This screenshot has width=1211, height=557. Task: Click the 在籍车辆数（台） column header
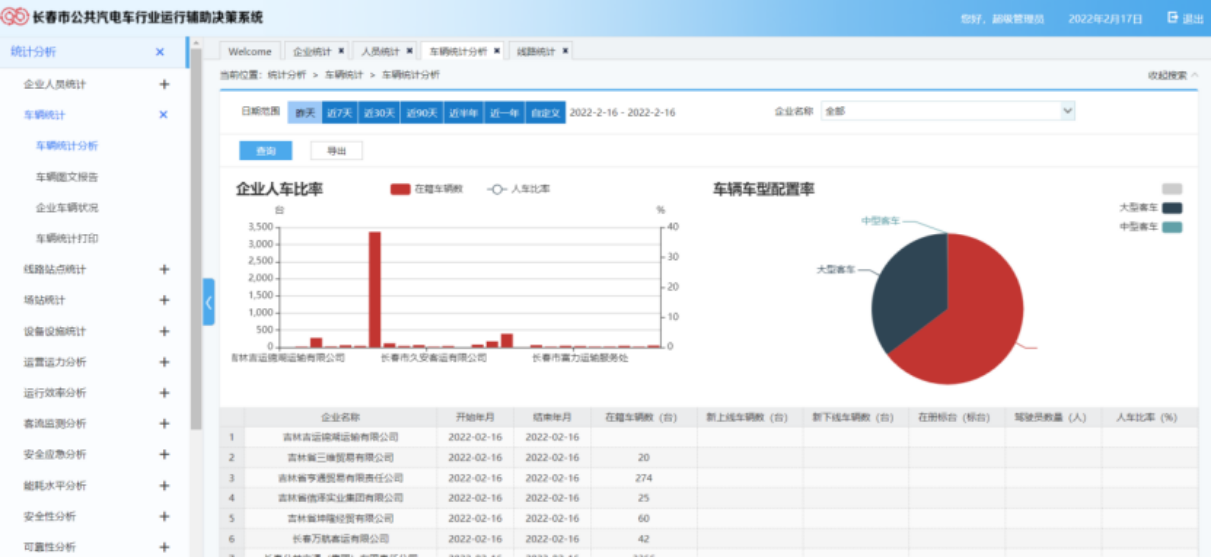(x=642, y=417)
